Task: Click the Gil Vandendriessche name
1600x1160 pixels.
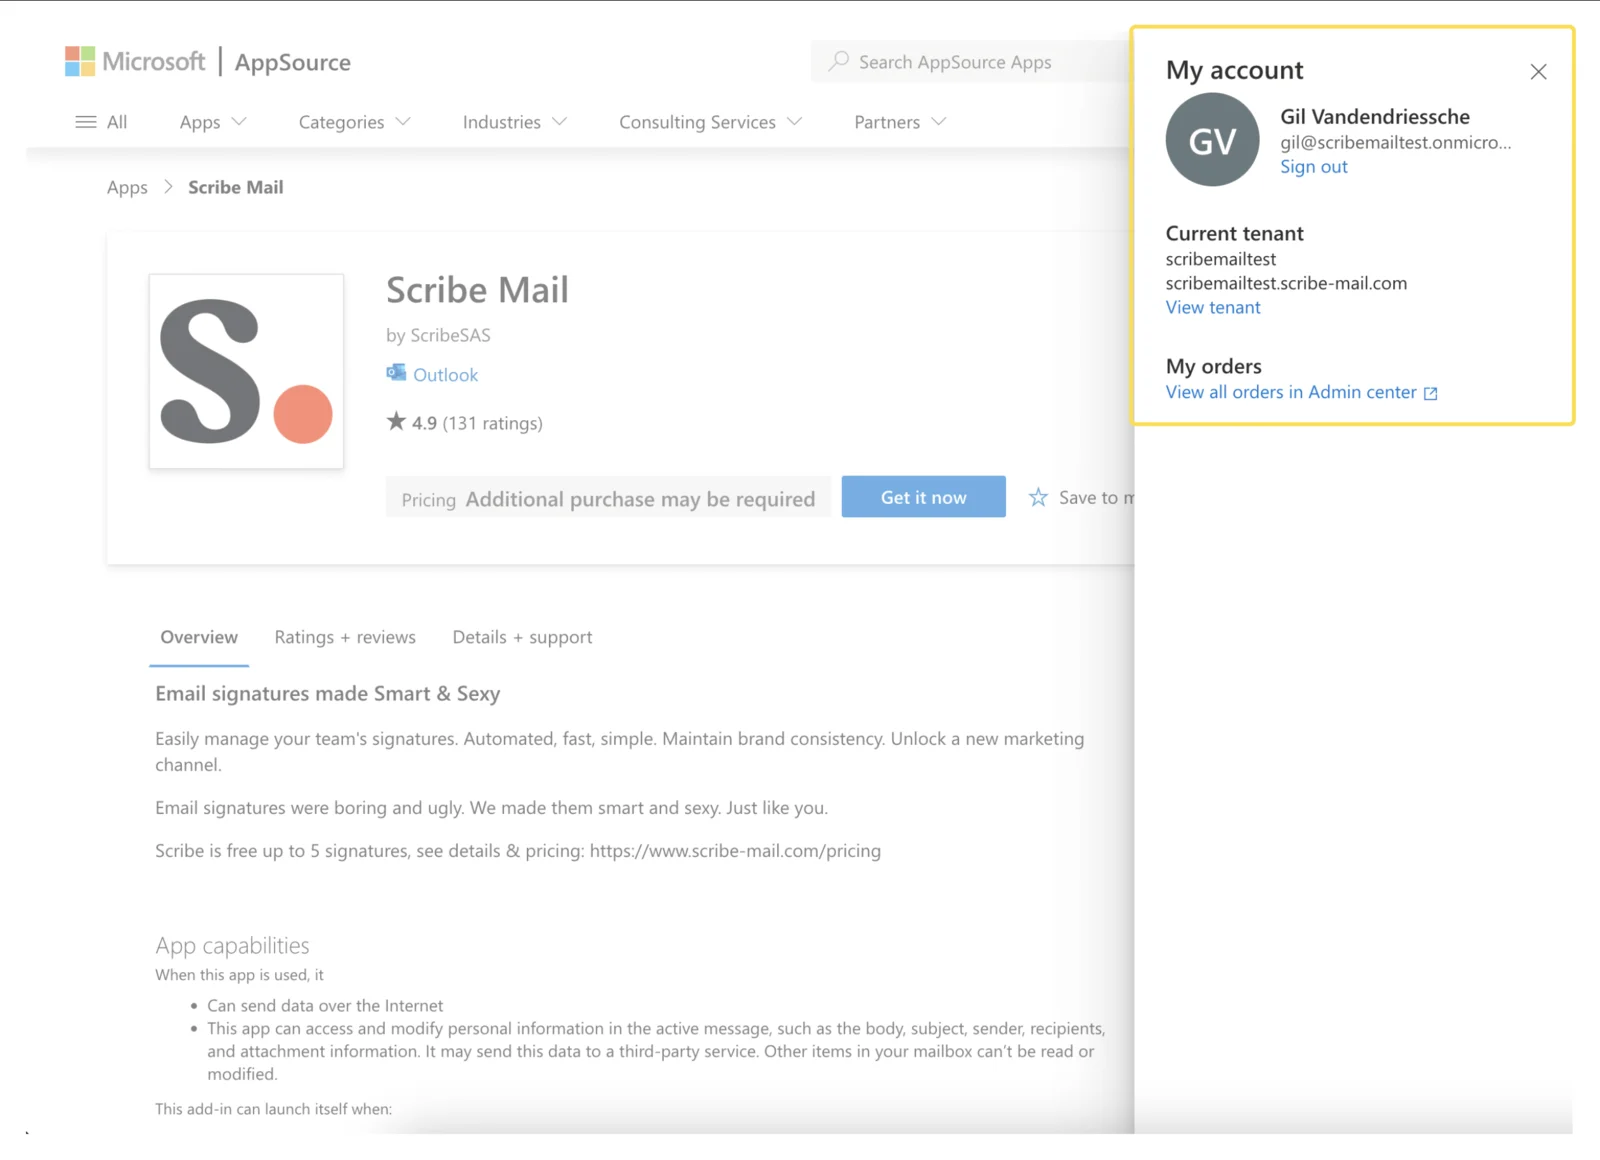Action: click(x=1374, y=117)
